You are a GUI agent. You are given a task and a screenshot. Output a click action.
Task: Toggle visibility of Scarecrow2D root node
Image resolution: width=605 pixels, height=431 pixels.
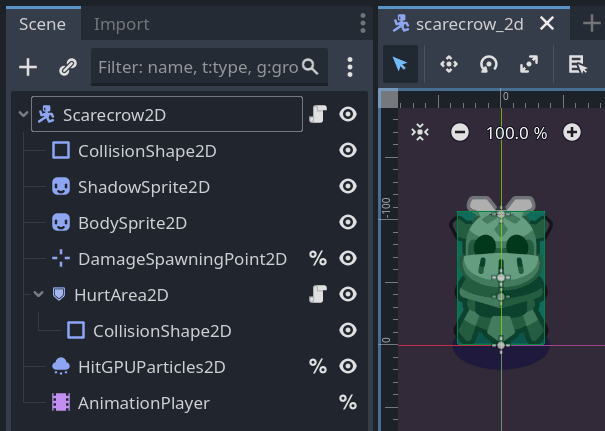(x=348, y=114)
